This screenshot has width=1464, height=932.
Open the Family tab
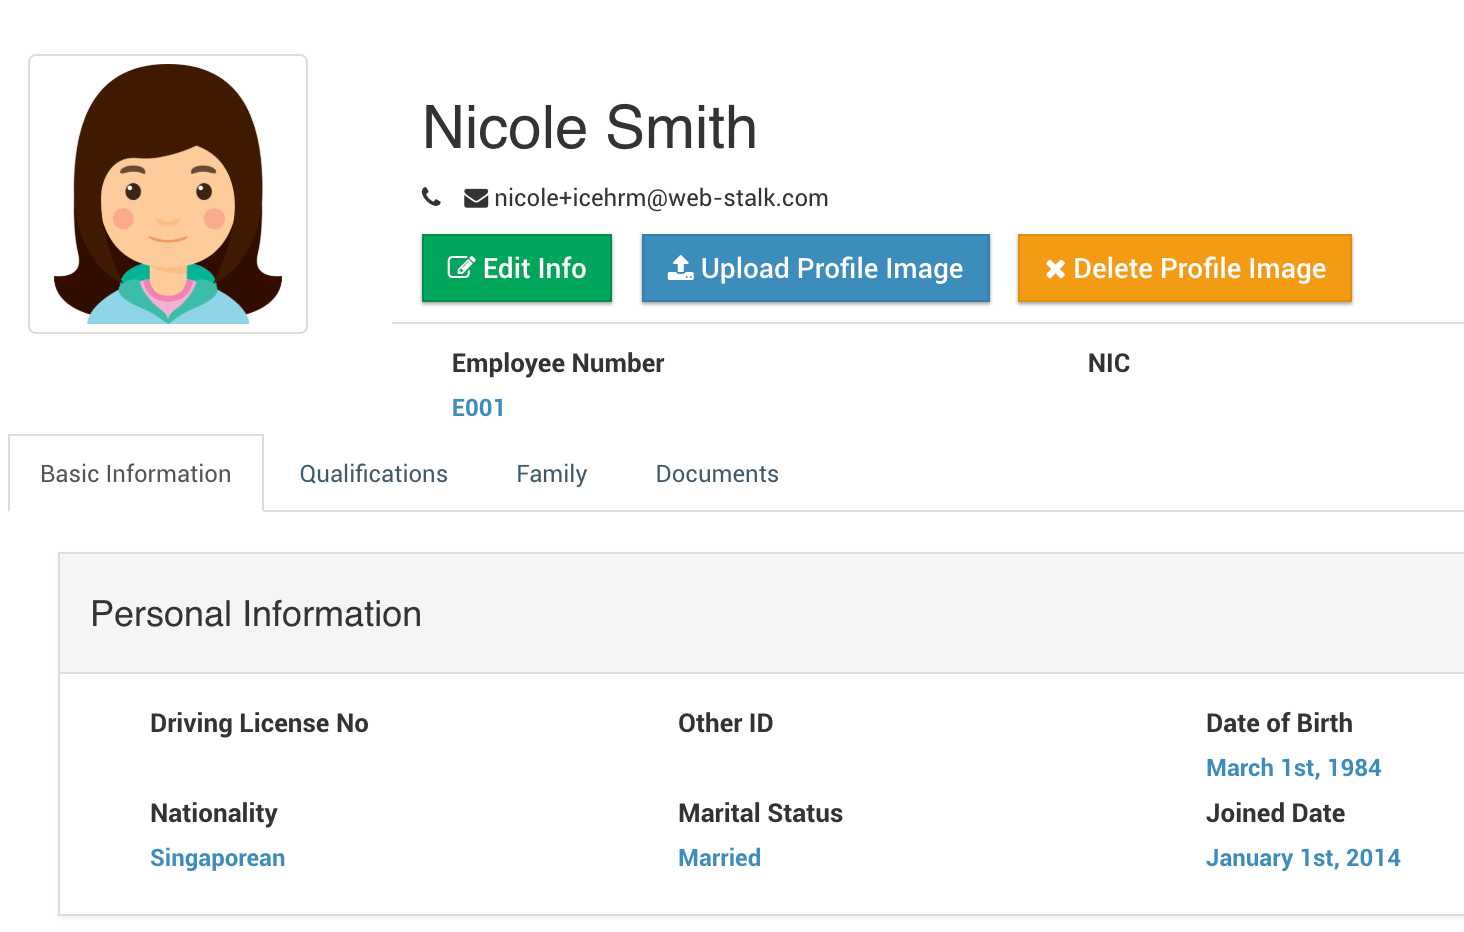[551, 473]
